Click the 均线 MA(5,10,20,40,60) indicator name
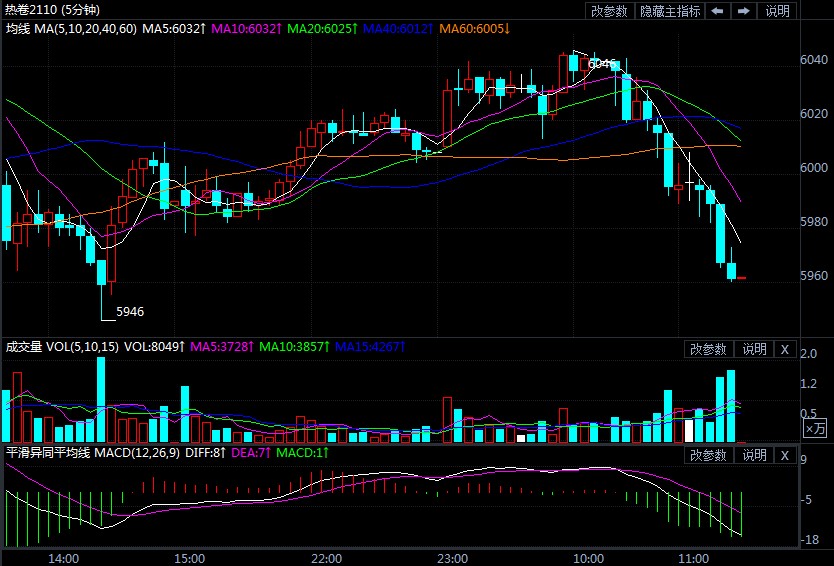Viewport: 834px width, 566px height. (x=70, y=28)
